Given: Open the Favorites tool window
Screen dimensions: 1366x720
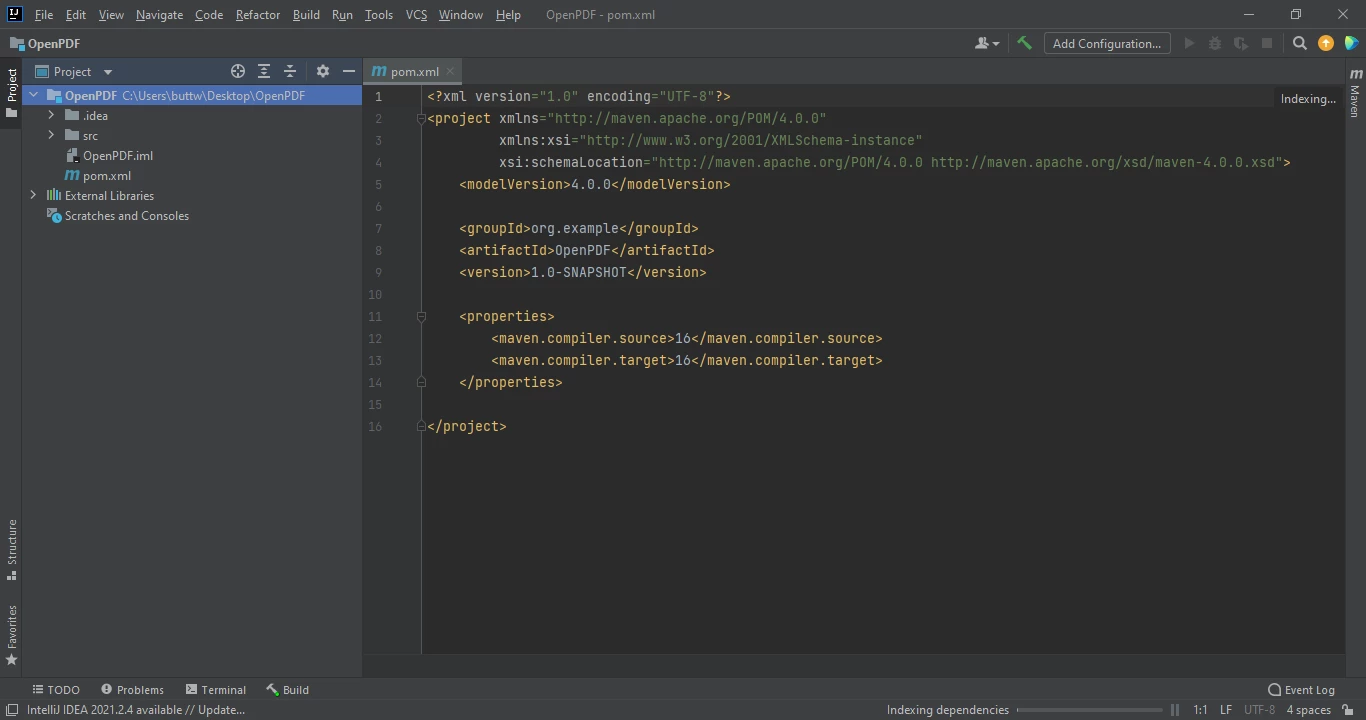Looking at the screenshot, I should [x=11, y=635].
